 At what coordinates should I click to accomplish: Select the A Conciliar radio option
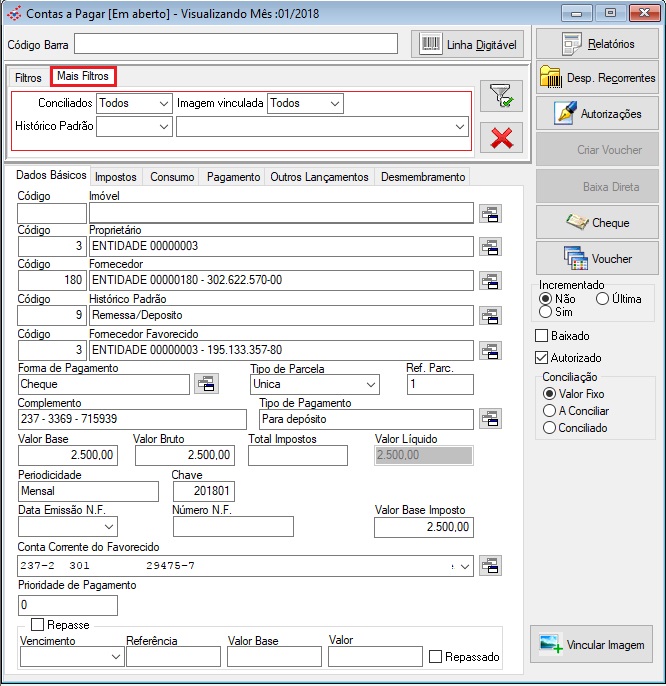[x=549, y=411]
